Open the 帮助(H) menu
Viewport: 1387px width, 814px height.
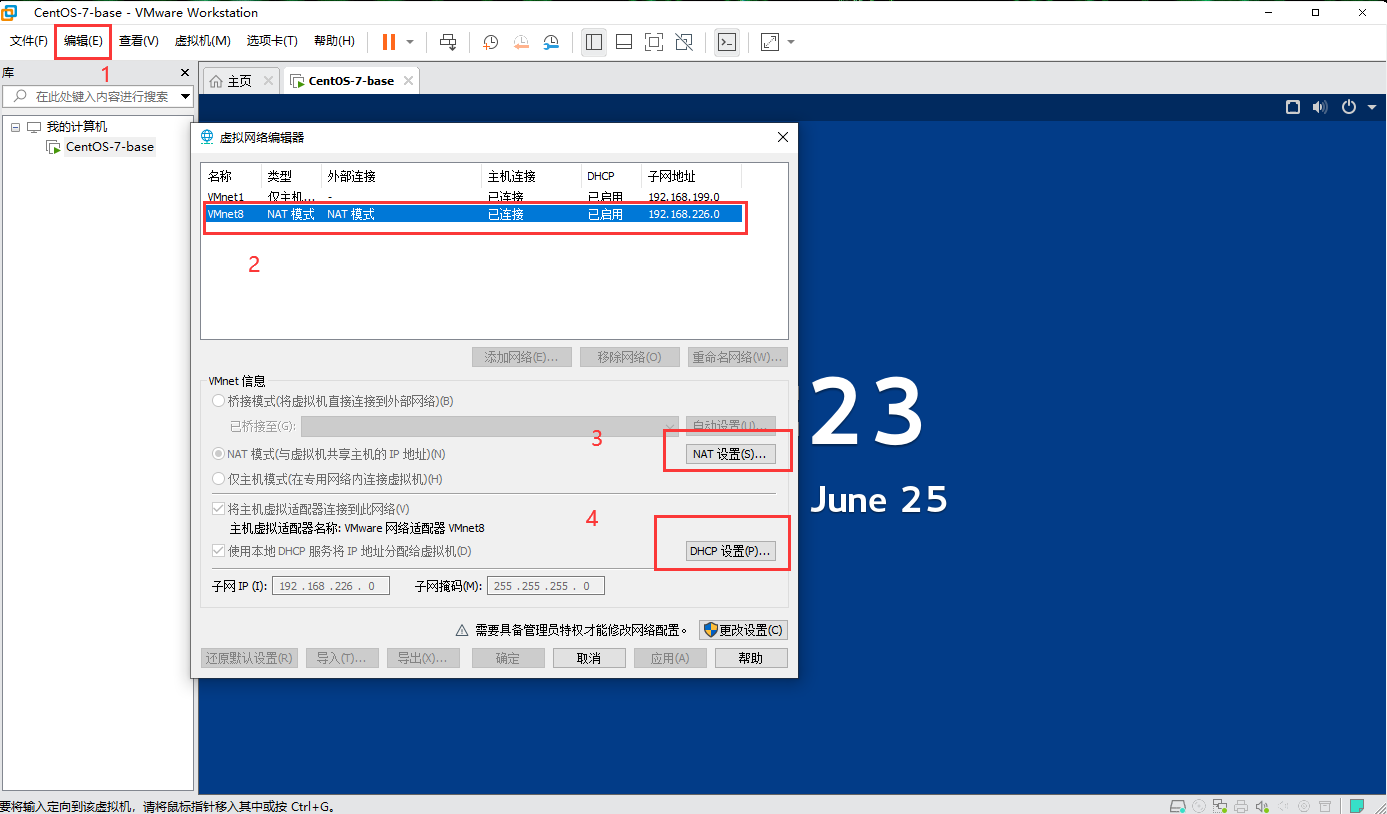coord(334,41)
